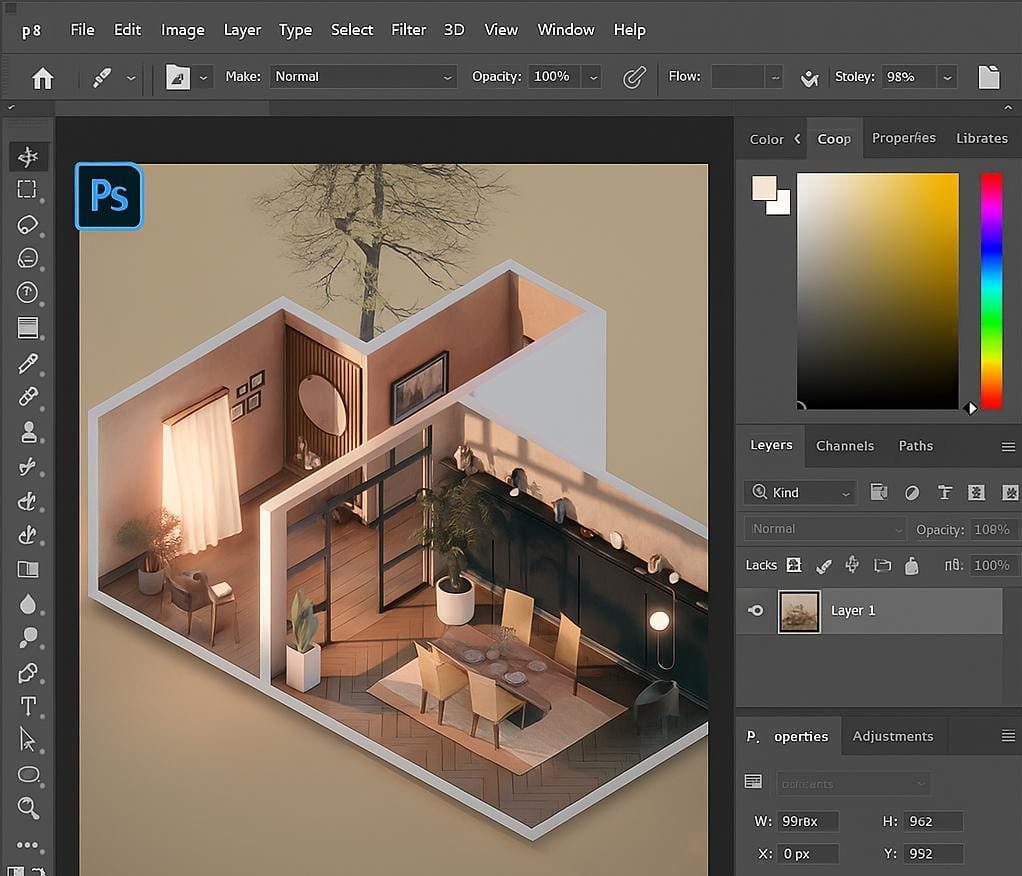Screen dimensions: 1022x876
Task: Select the Type tool
Action: click(x=28, y=706)
